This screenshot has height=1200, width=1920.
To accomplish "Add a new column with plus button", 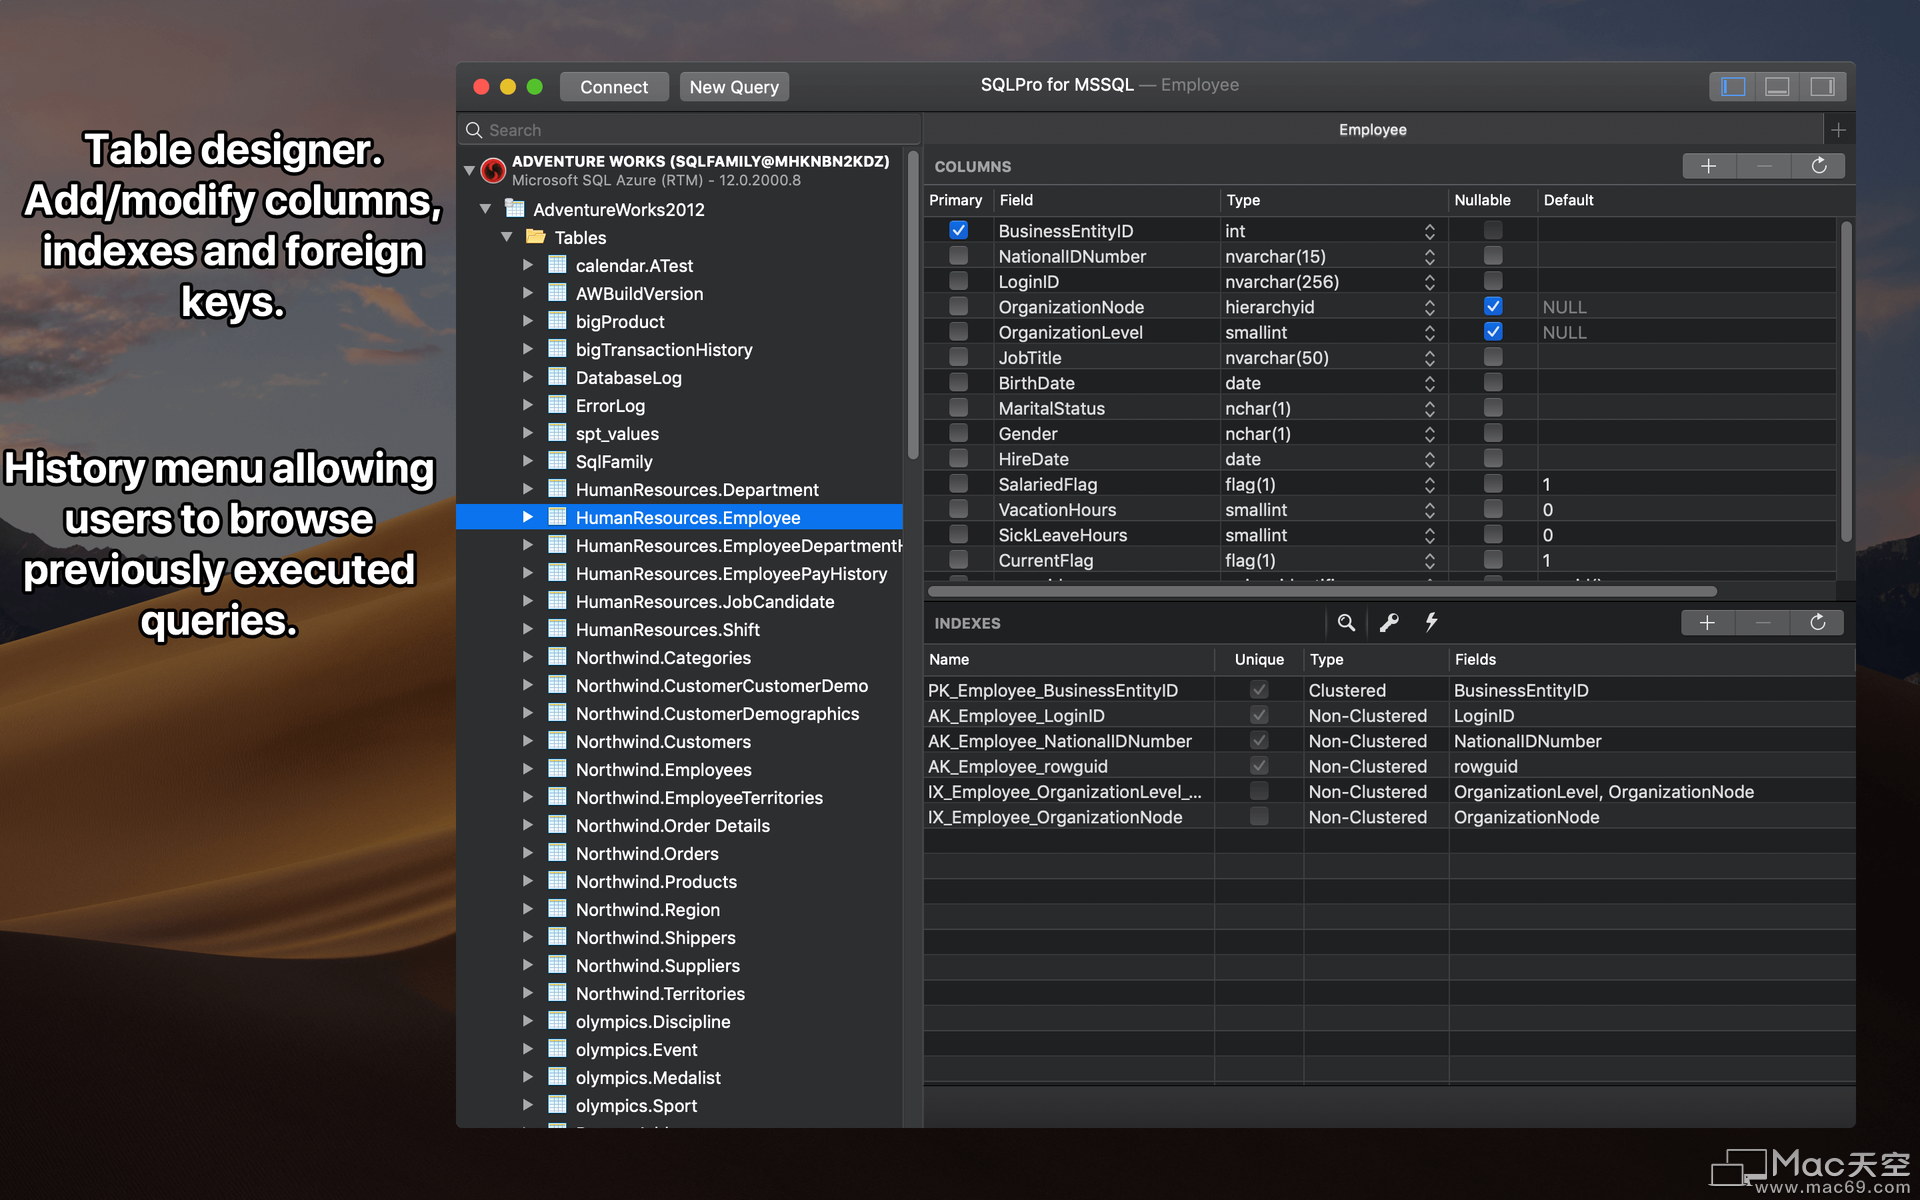I will (x=1709, y=166).
